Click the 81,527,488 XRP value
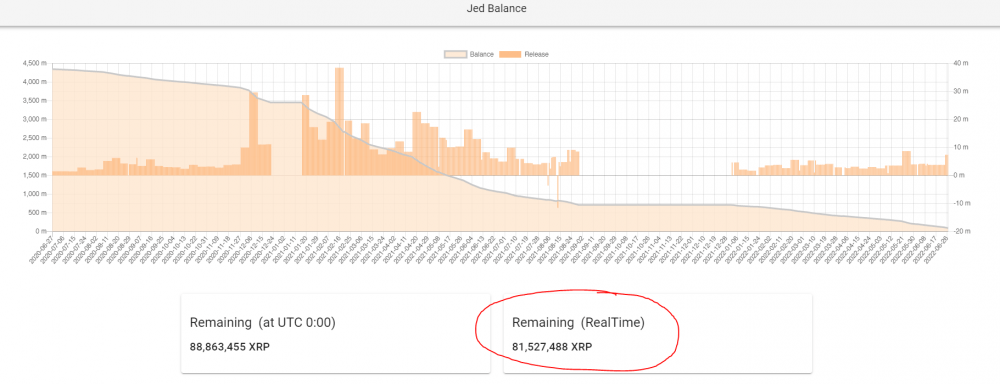1000x384 pixels. [552, 348]
